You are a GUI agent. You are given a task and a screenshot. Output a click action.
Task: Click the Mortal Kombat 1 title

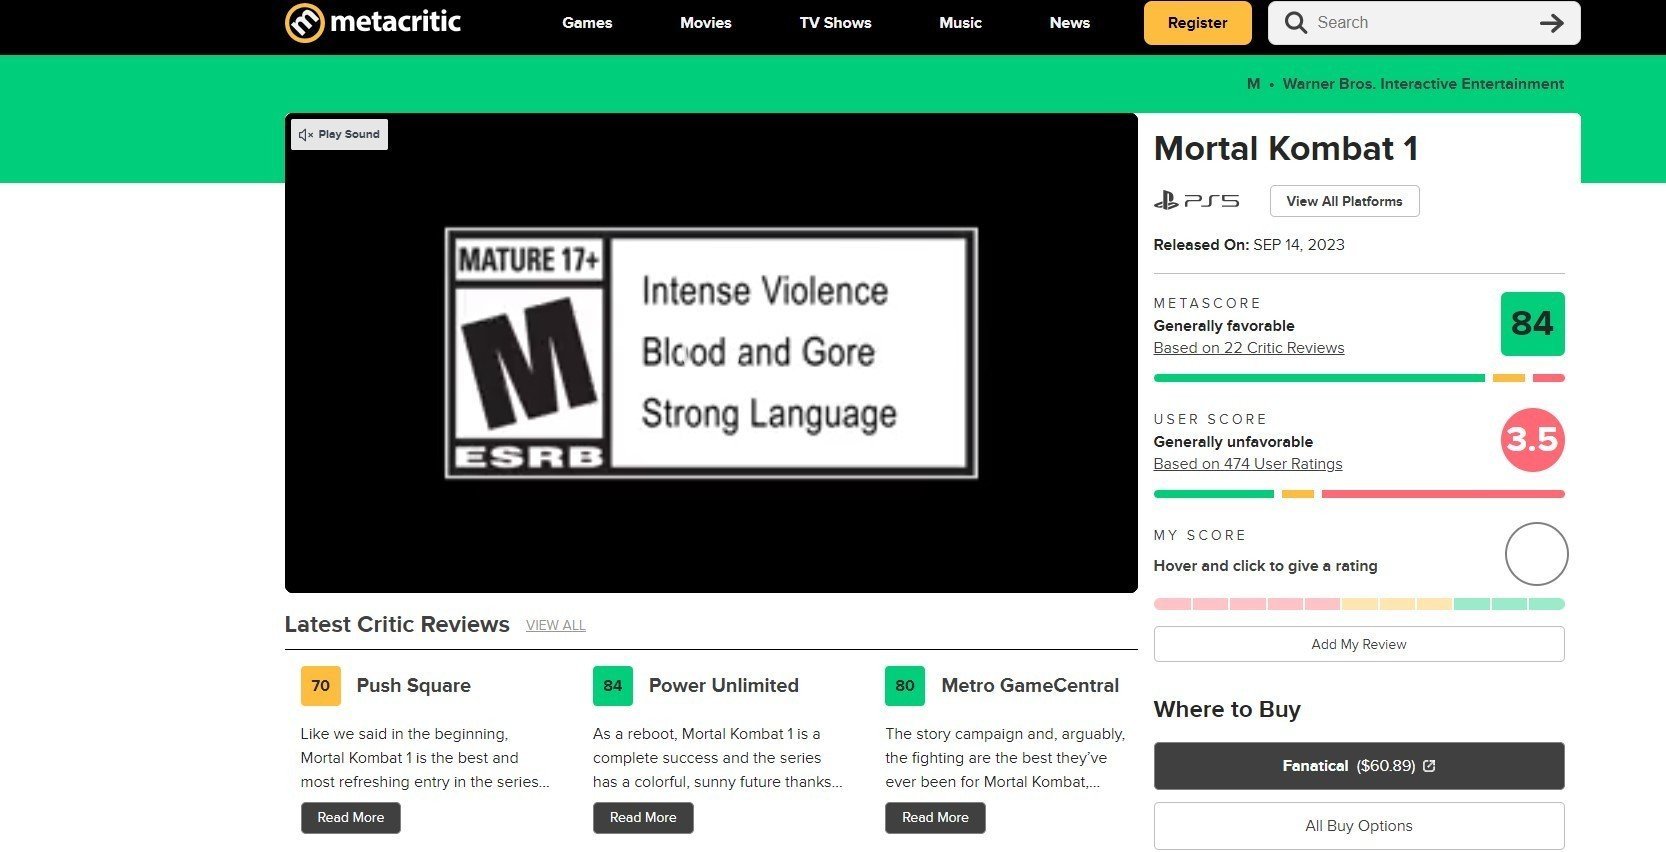[1286, 149]
